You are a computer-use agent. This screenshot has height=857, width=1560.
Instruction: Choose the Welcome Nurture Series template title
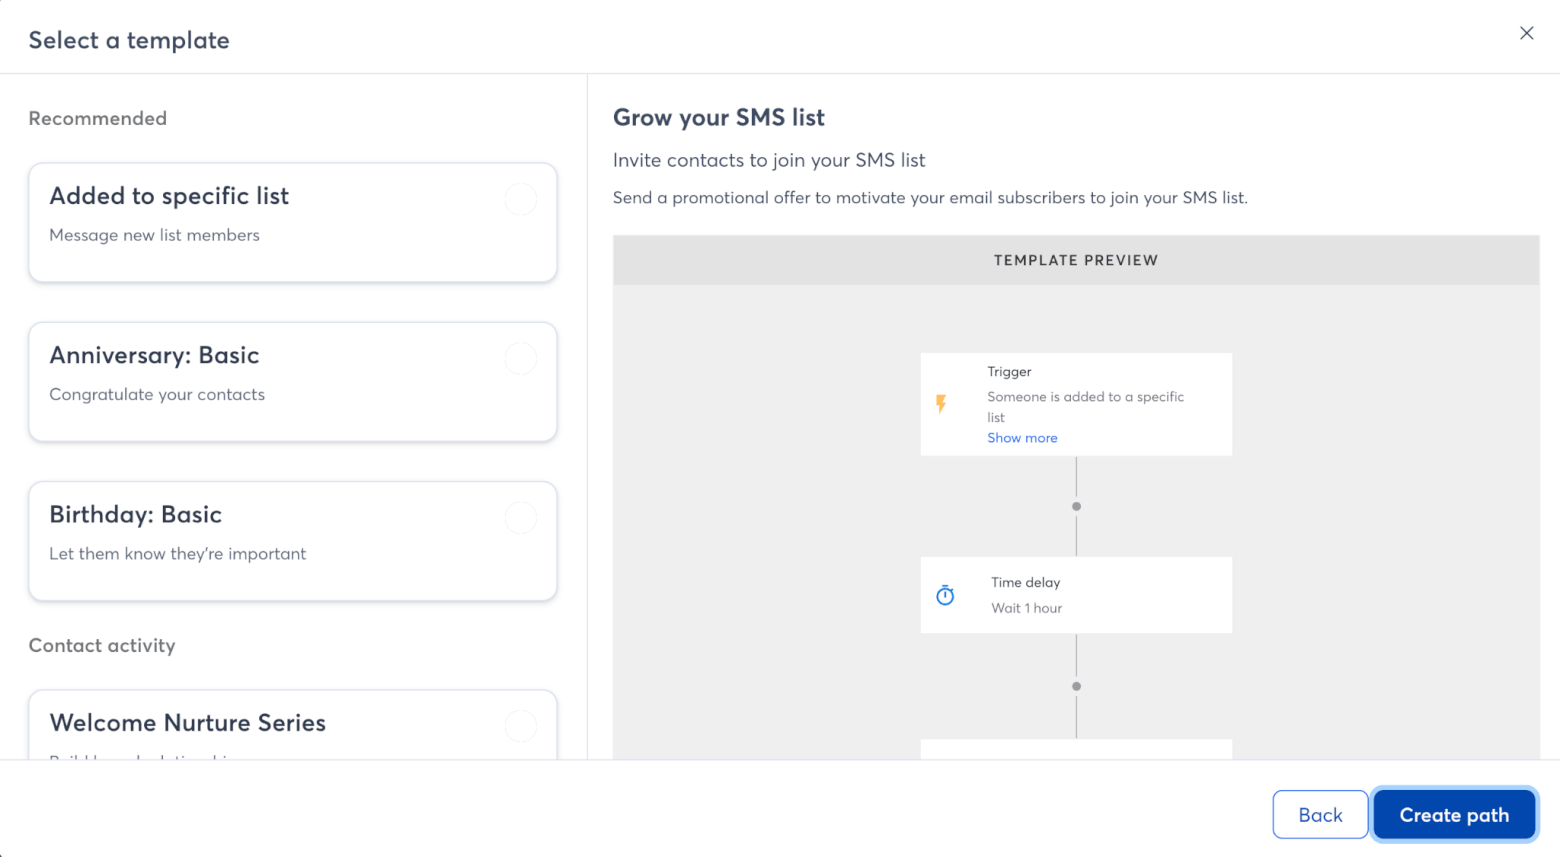pyautogui.click(x=188, y=723)
